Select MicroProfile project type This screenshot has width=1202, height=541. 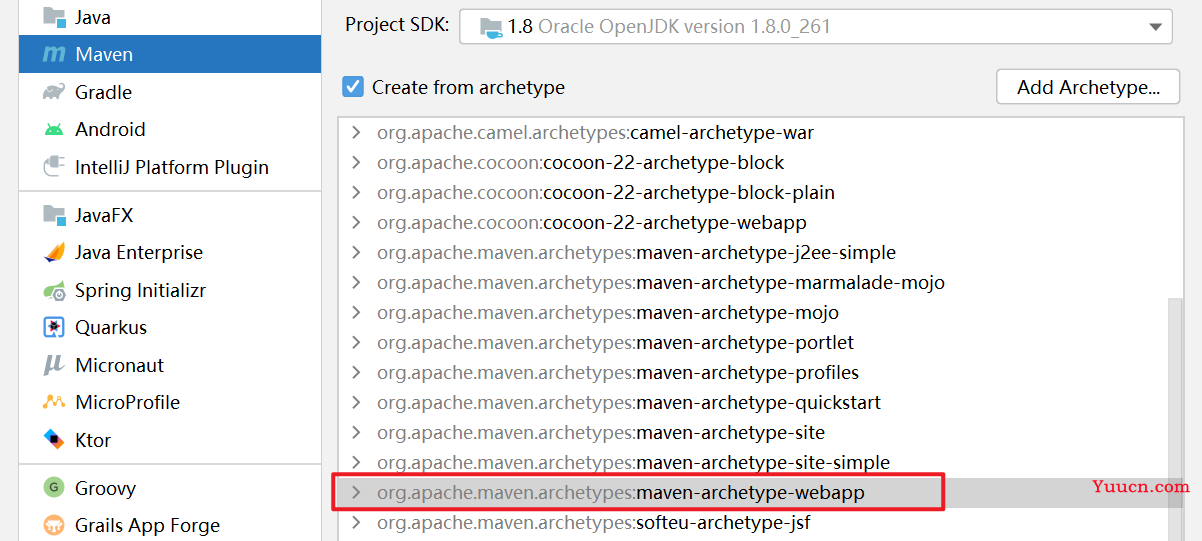170,403
